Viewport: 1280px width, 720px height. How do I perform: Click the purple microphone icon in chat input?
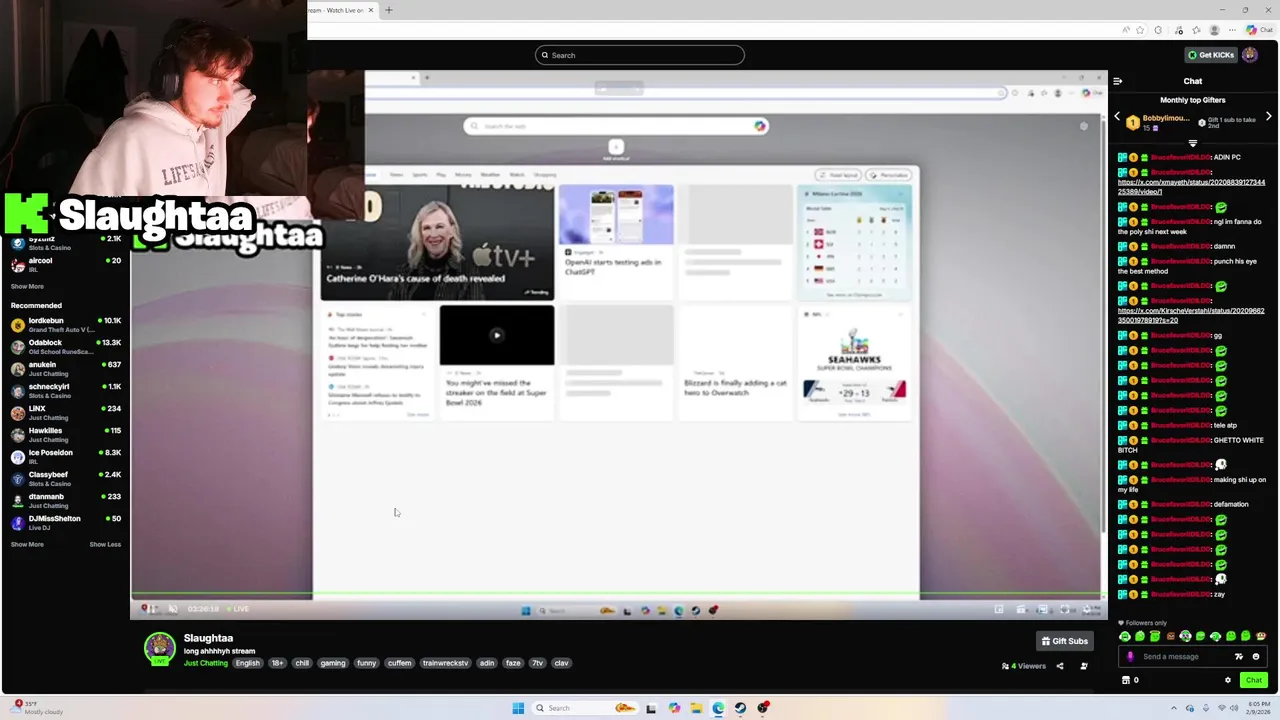coord(1130,657)
